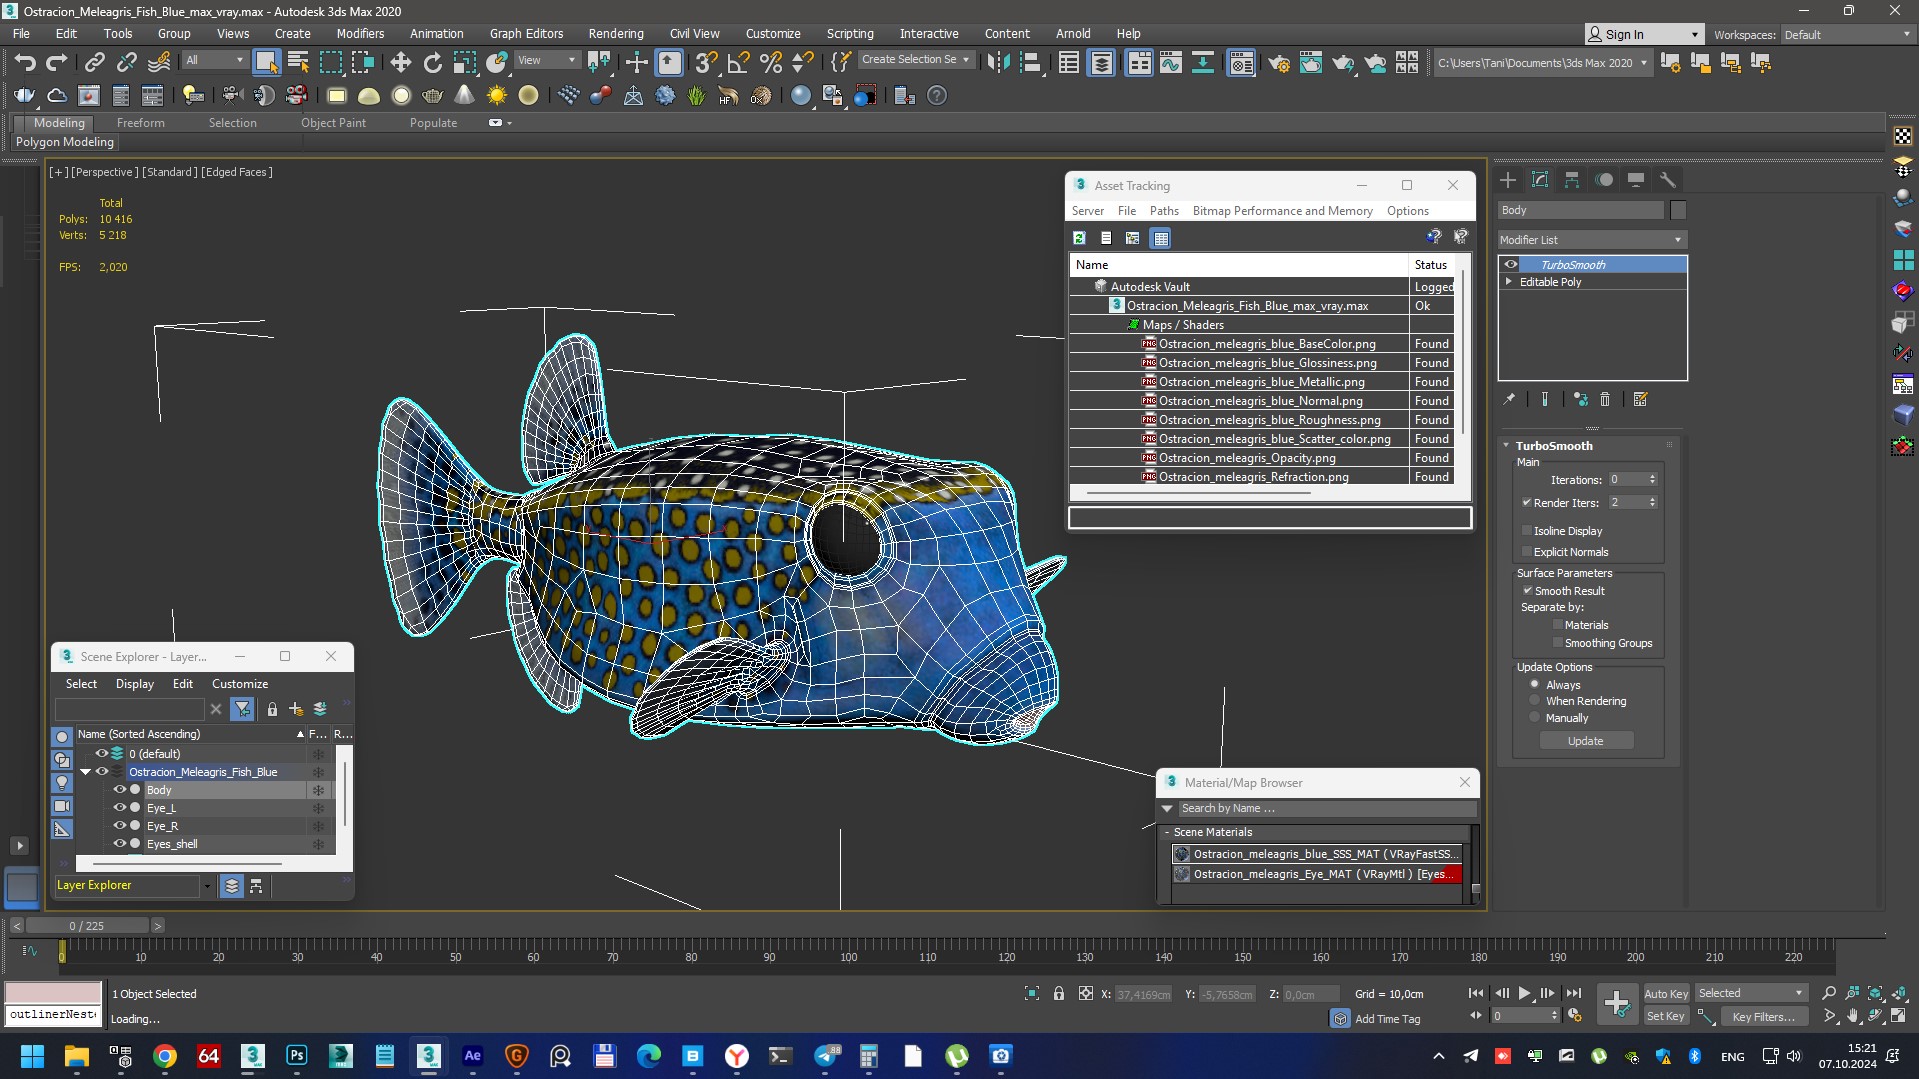Viewport: 1919px width, 1079px height.
Task: Open the Utilities command panel tab
Action: [1667, 180]
